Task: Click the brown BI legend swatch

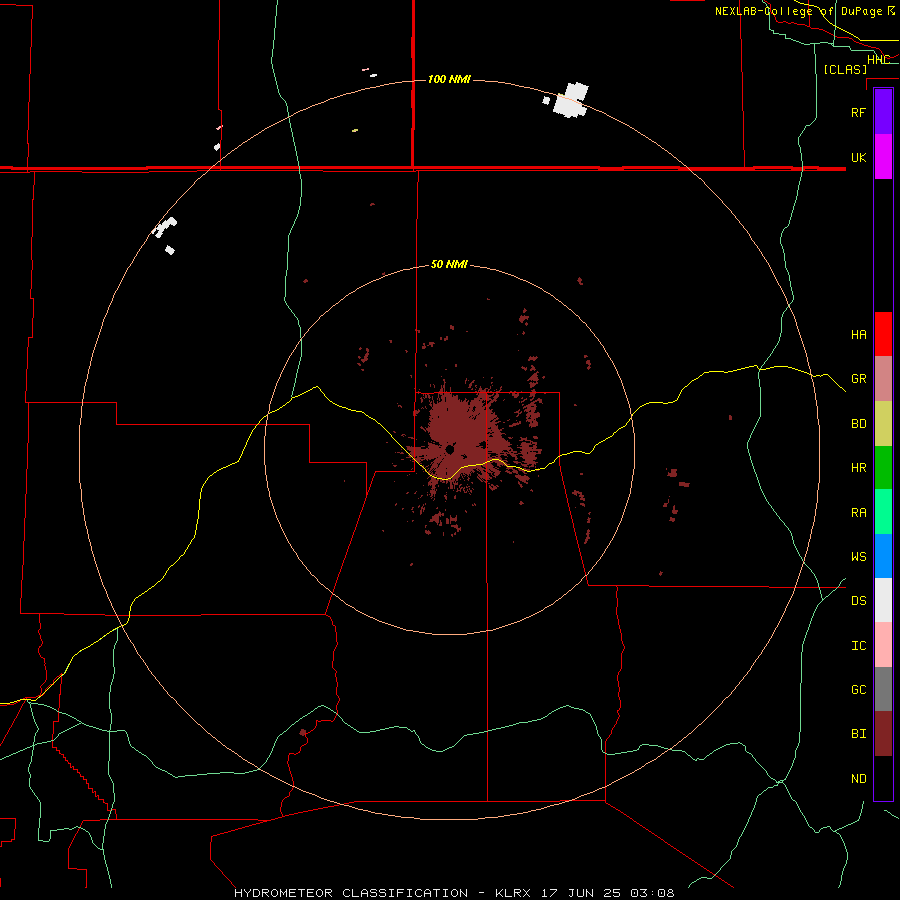Action: click(x=883, y=734)
